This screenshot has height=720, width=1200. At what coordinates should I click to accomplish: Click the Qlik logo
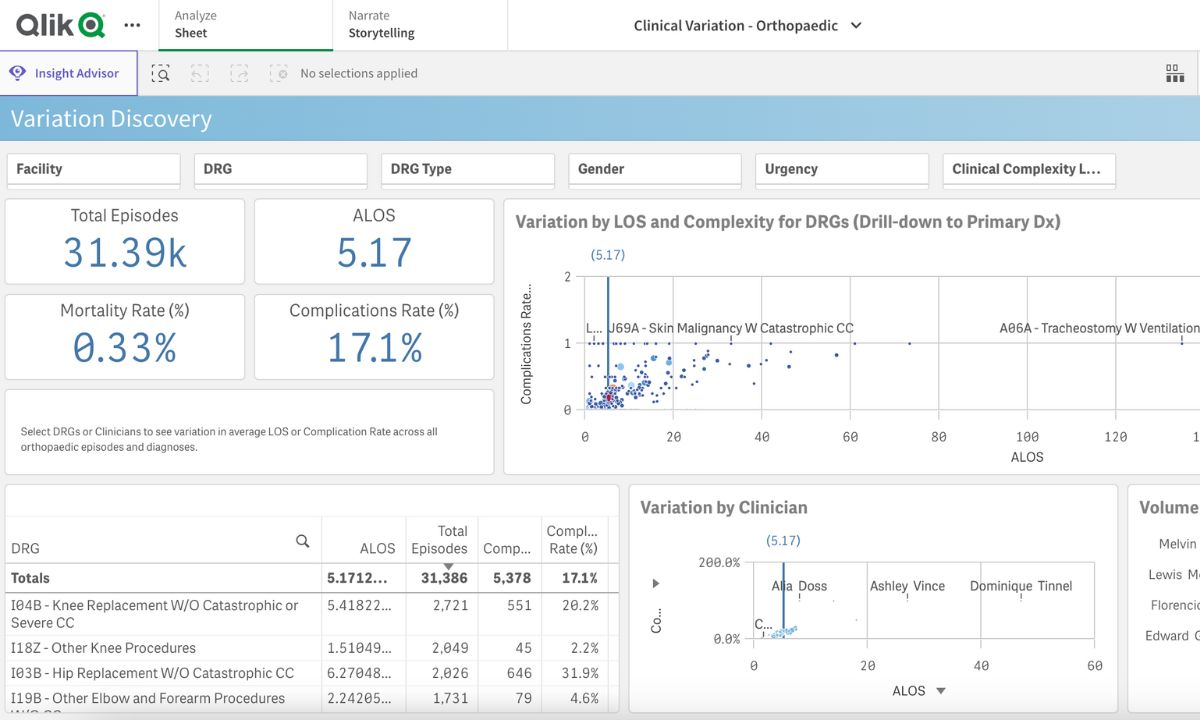coord(60,25)
